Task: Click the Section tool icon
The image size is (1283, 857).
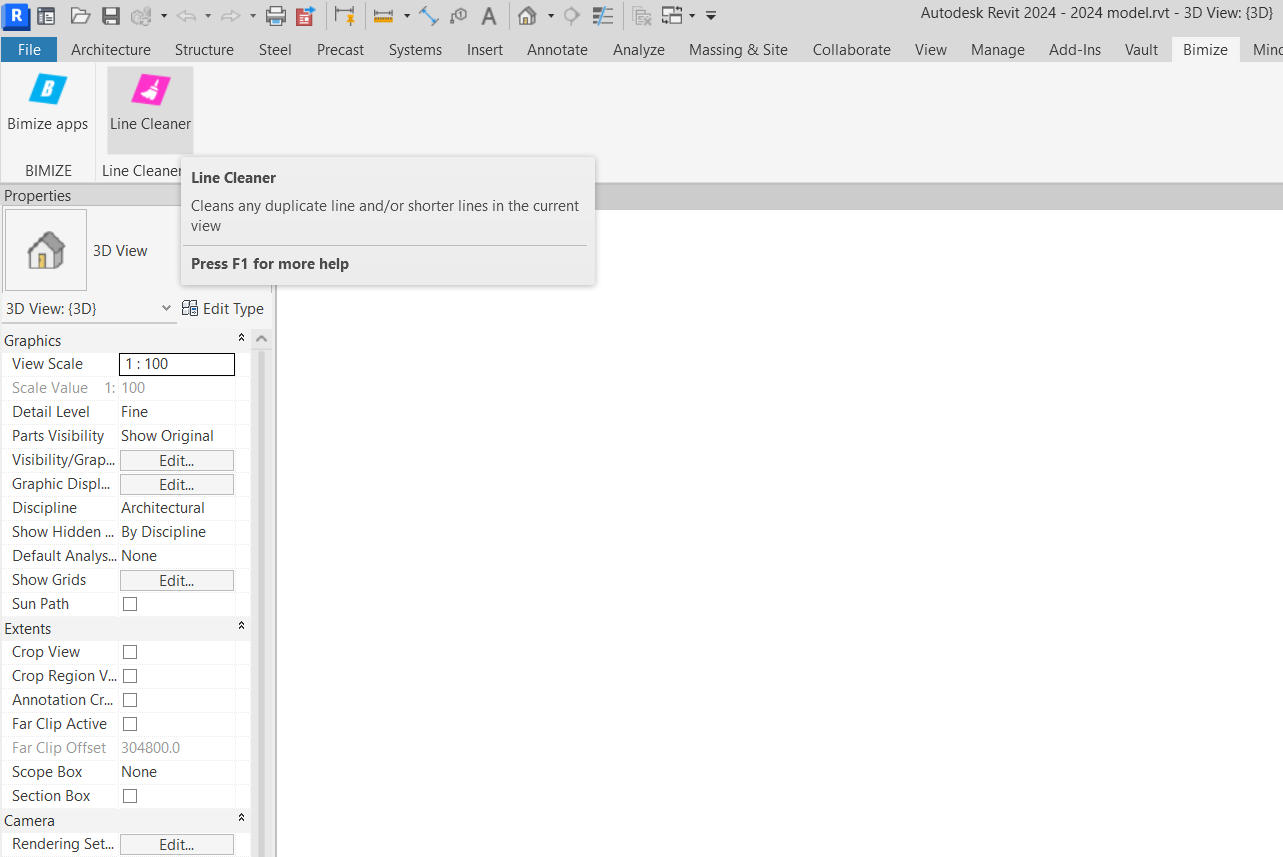Action: [572, 16]
